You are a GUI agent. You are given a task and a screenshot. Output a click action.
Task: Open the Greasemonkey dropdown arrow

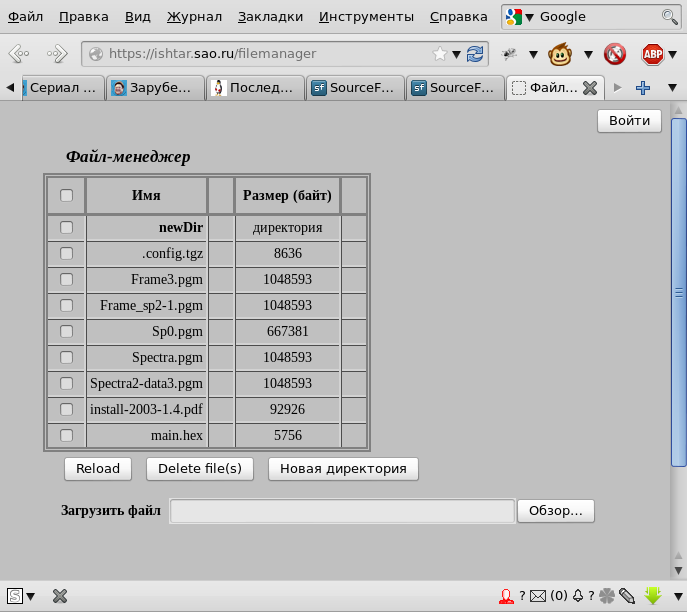[x=588, y=55]
